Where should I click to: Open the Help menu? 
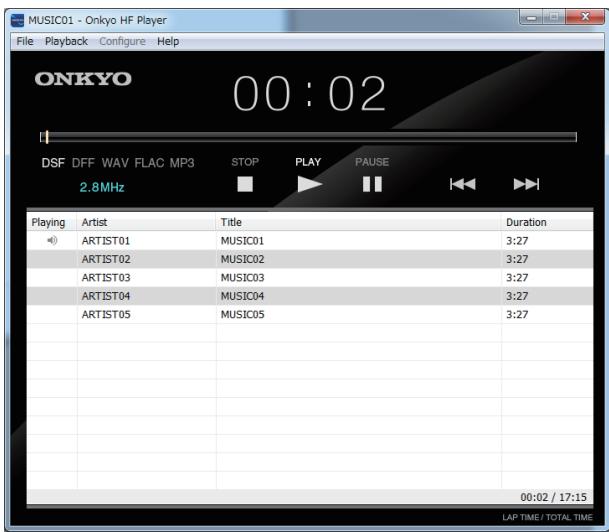(x=168, y=41)
